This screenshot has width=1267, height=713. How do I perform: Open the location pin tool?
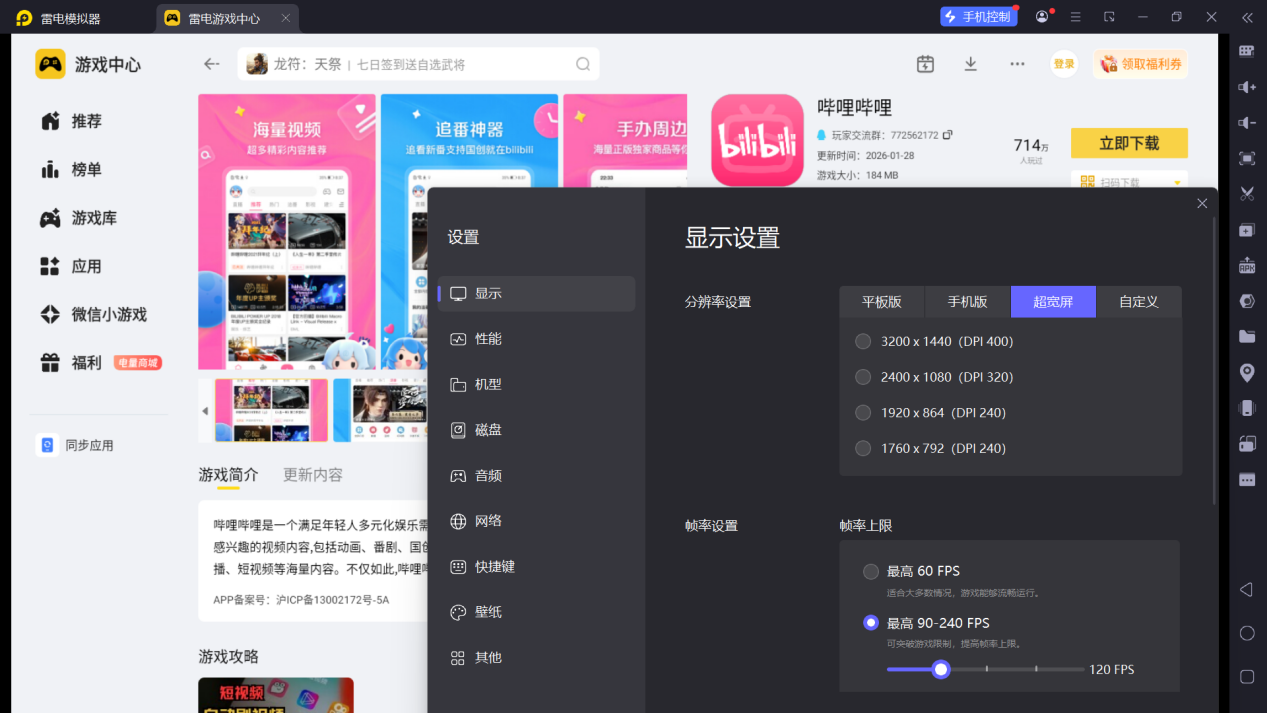tap(1247, 372)
